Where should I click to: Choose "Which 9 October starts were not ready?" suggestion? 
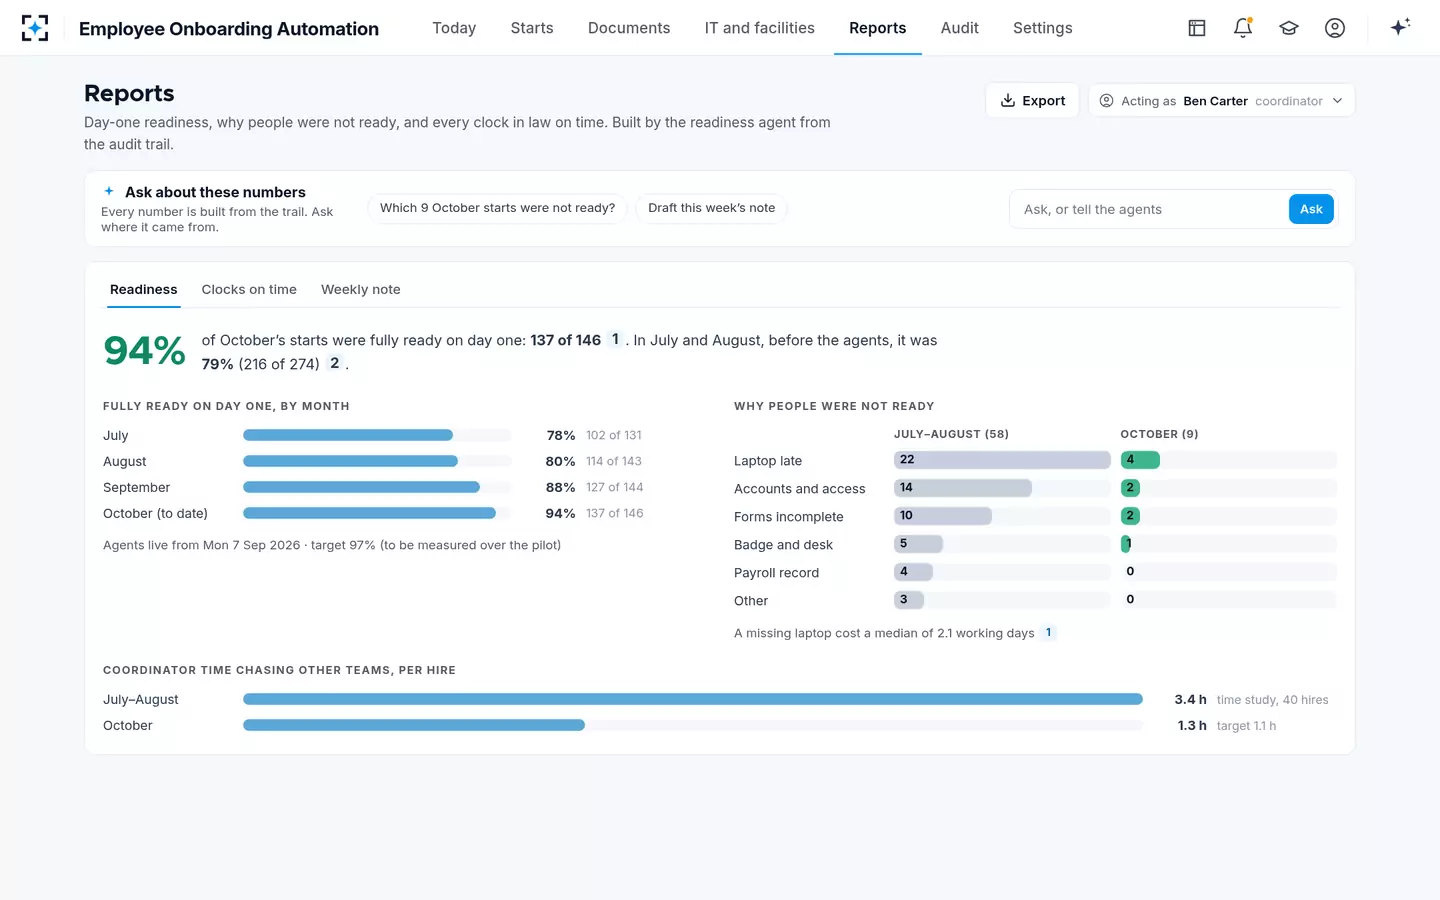pyautogui.click(x=498, y=208)
